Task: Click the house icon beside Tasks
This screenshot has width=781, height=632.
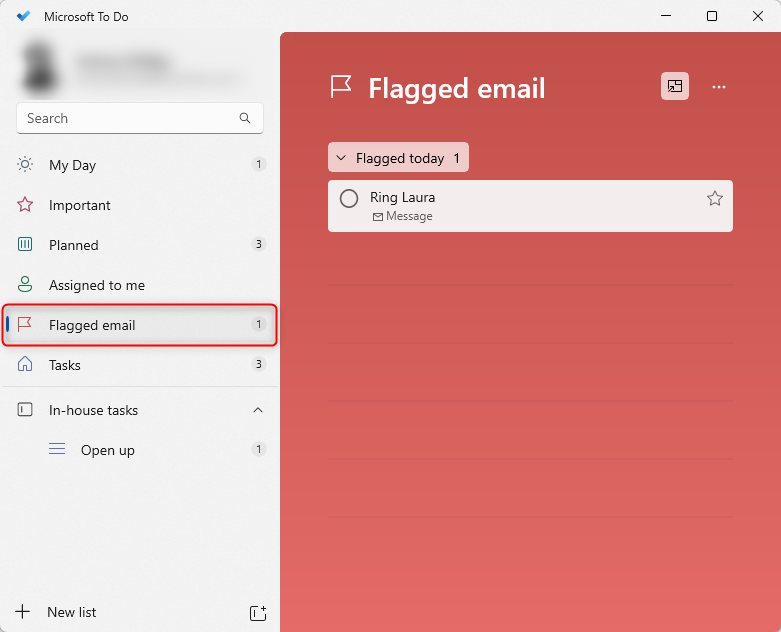Action: pyautogui.click(x=25, y=364)
